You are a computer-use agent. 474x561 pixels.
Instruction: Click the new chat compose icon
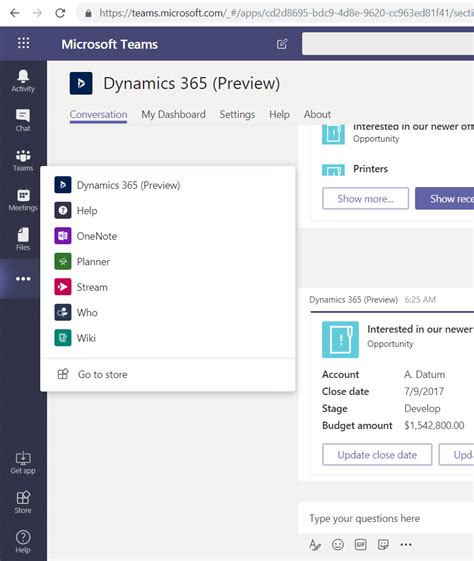pos(282,44)
